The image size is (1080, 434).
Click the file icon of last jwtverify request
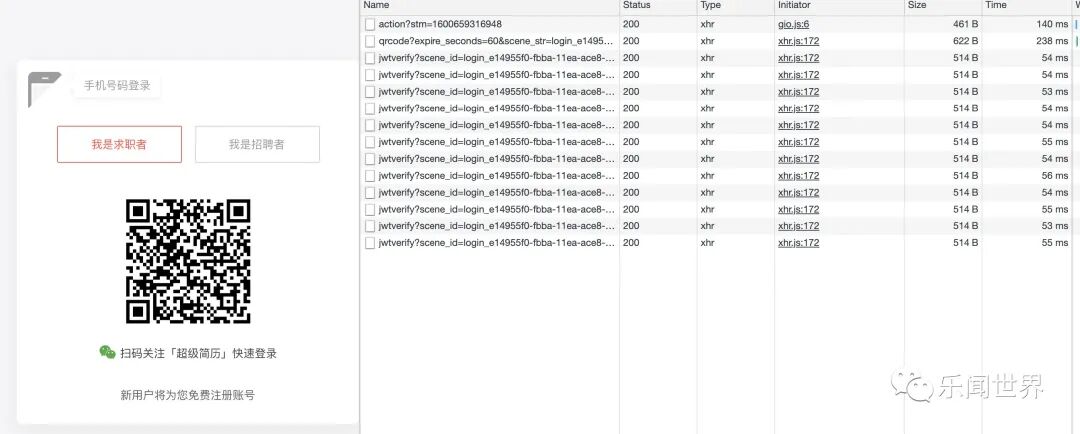[370, 242]
